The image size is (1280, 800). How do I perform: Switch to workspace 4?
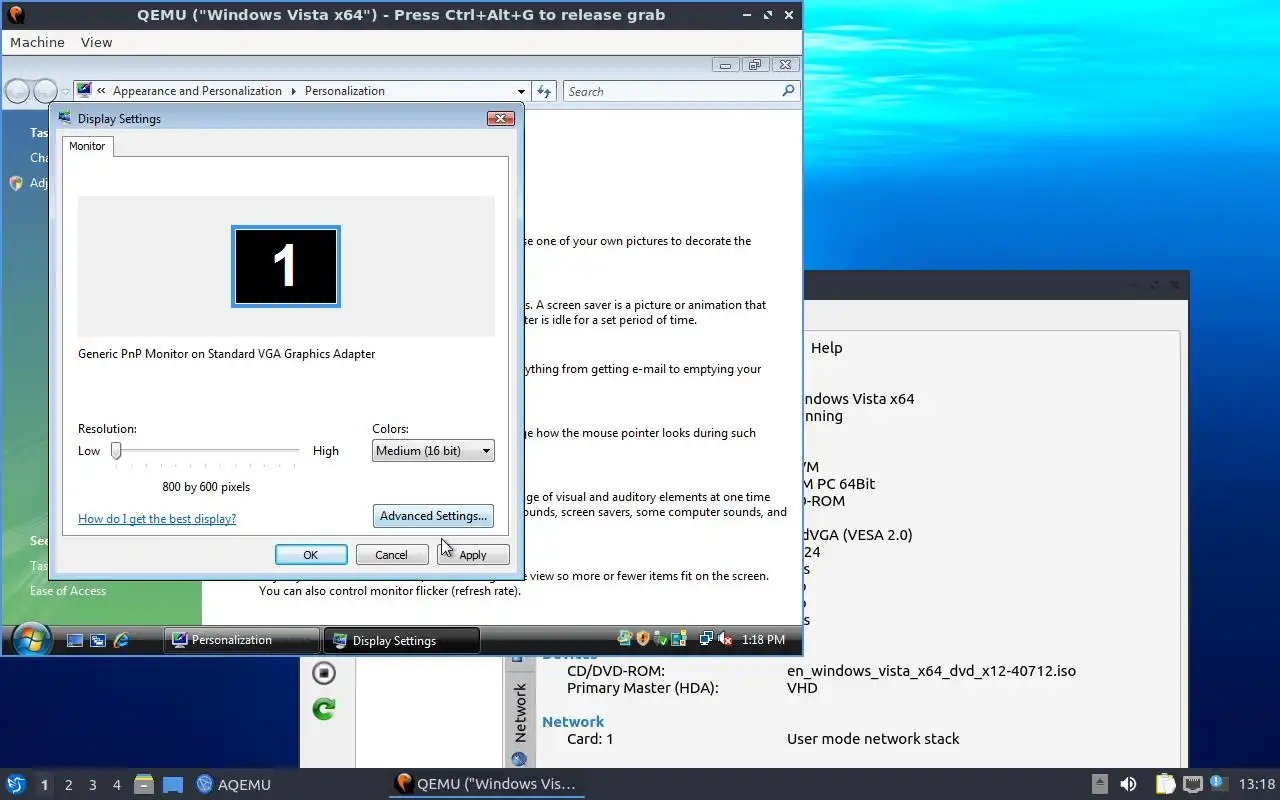[x=117, y=785]
